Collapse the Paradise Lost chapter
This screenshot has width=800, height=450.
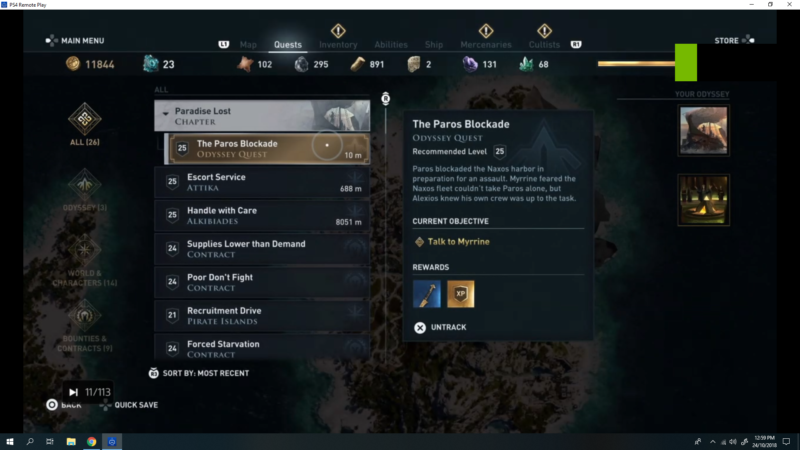click(165, 113)
